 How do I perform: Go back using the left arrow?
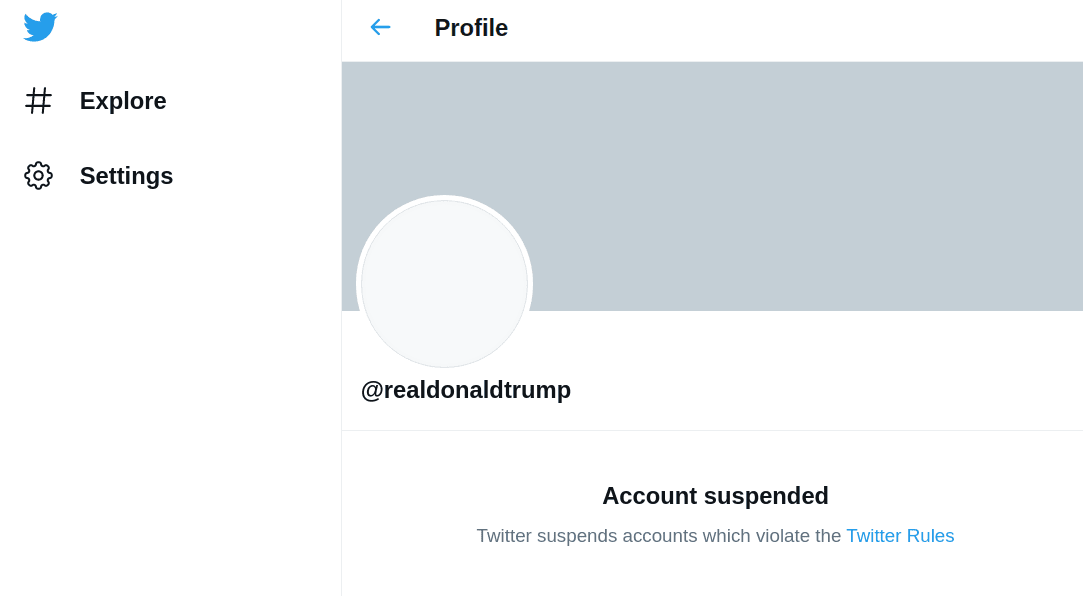tap(380, 27)
